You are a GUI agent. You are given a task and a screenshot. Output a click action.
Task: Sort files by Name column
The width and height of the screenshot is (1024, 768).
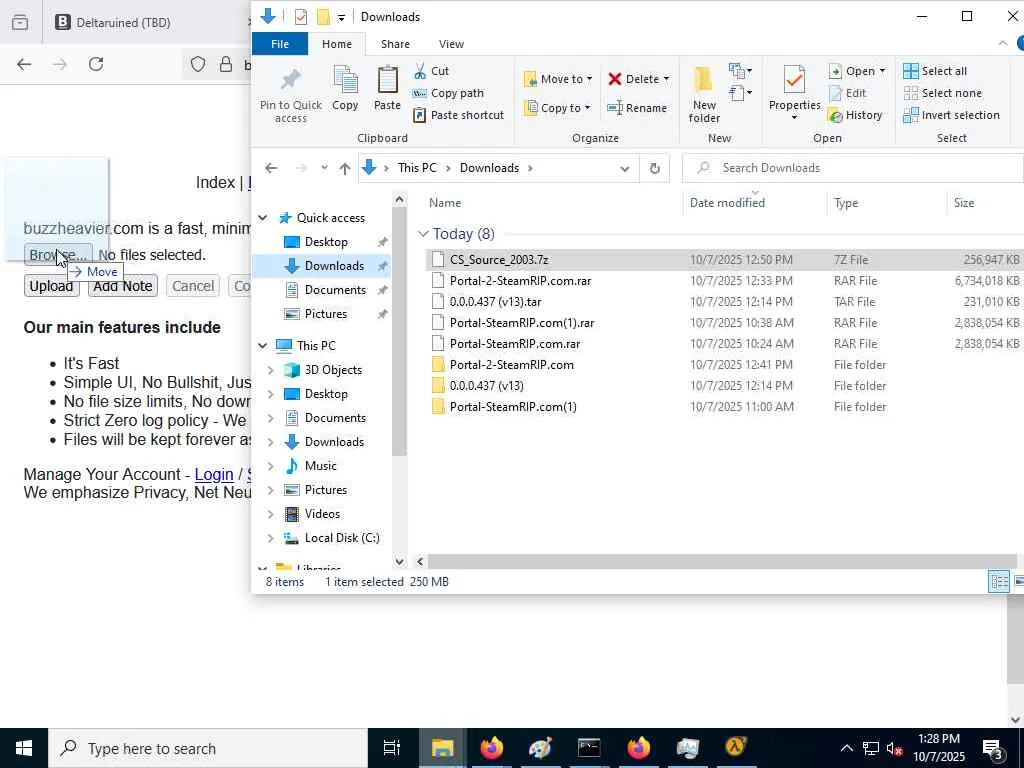[x=445, y=202]
